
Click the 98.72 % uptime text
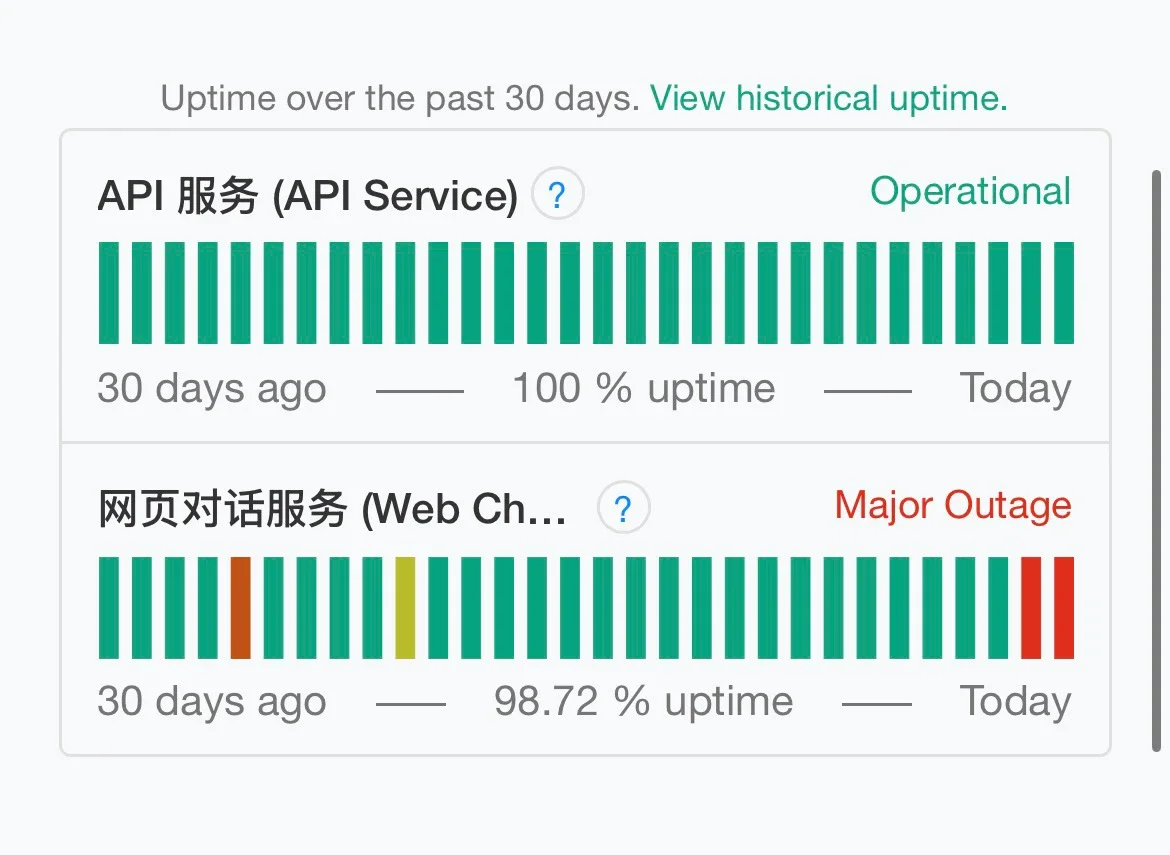click(643, 702)
